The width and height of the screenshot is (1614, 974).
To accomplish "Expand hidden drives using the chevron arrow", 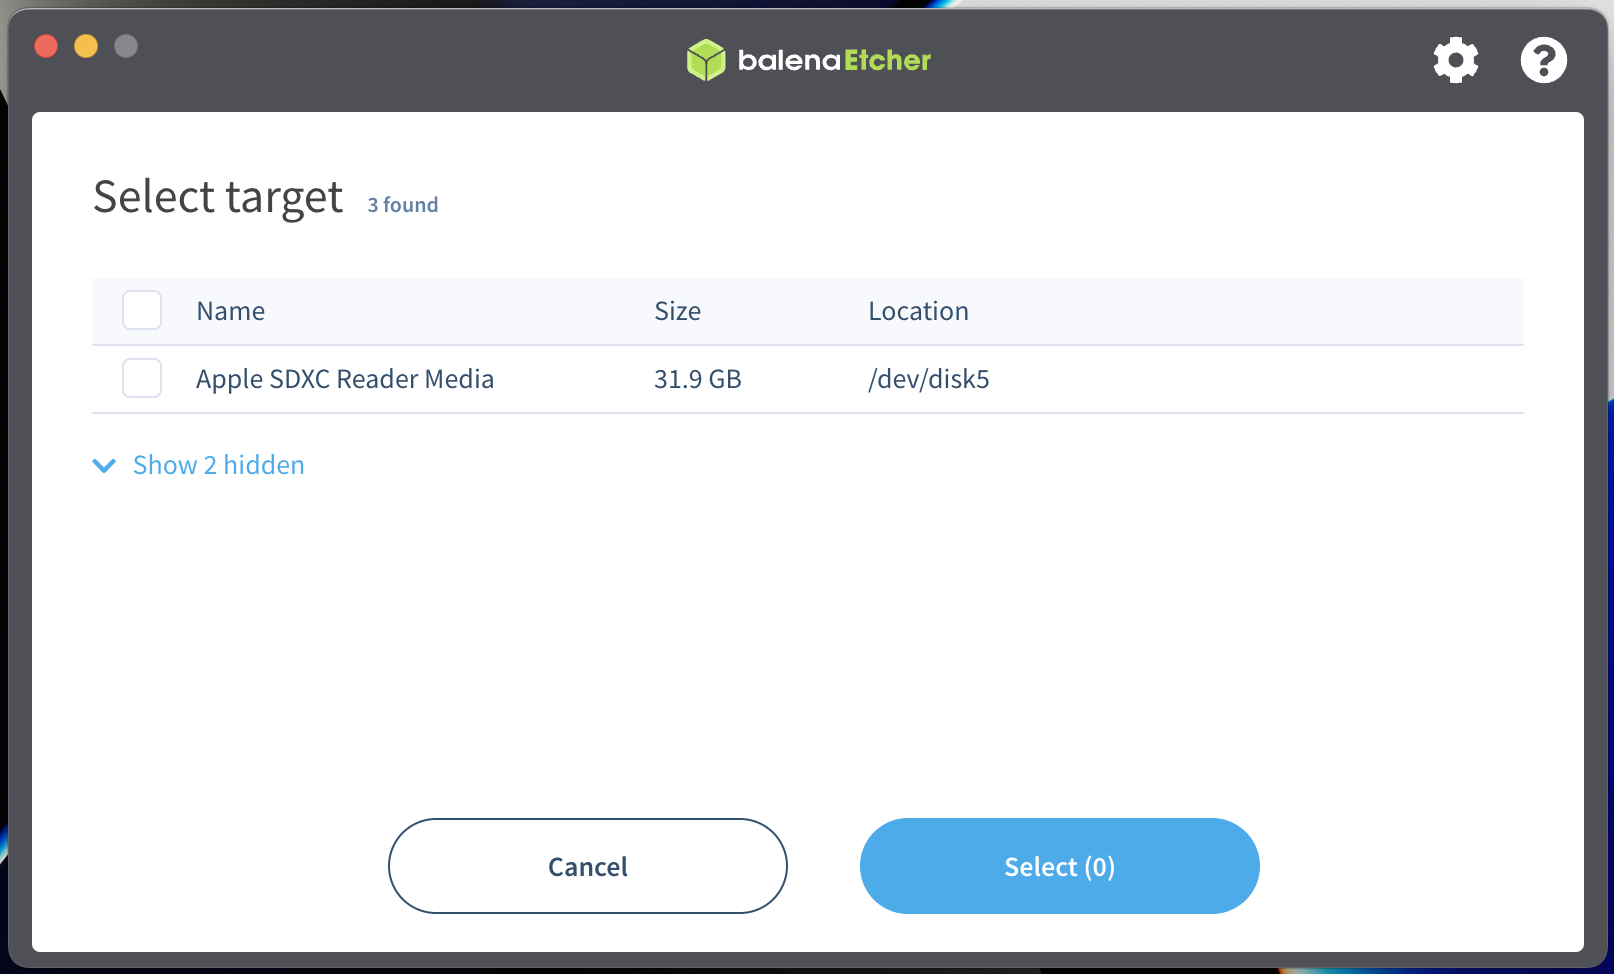I will pos(104,466).
